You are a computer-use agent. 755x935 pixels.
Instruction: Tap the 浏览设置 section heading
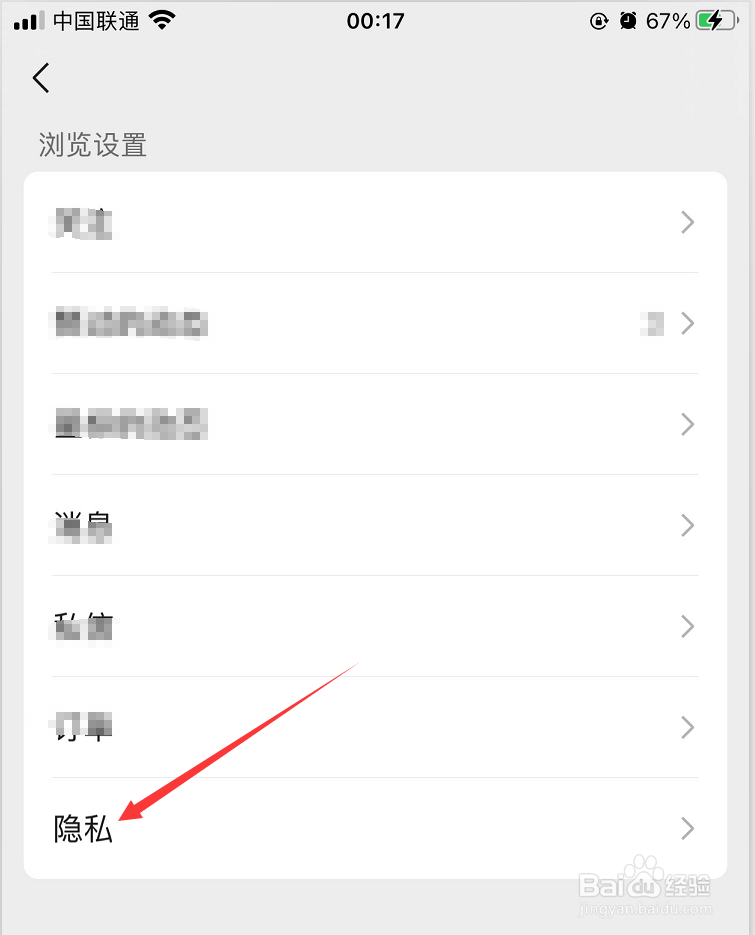click(92, 145)
